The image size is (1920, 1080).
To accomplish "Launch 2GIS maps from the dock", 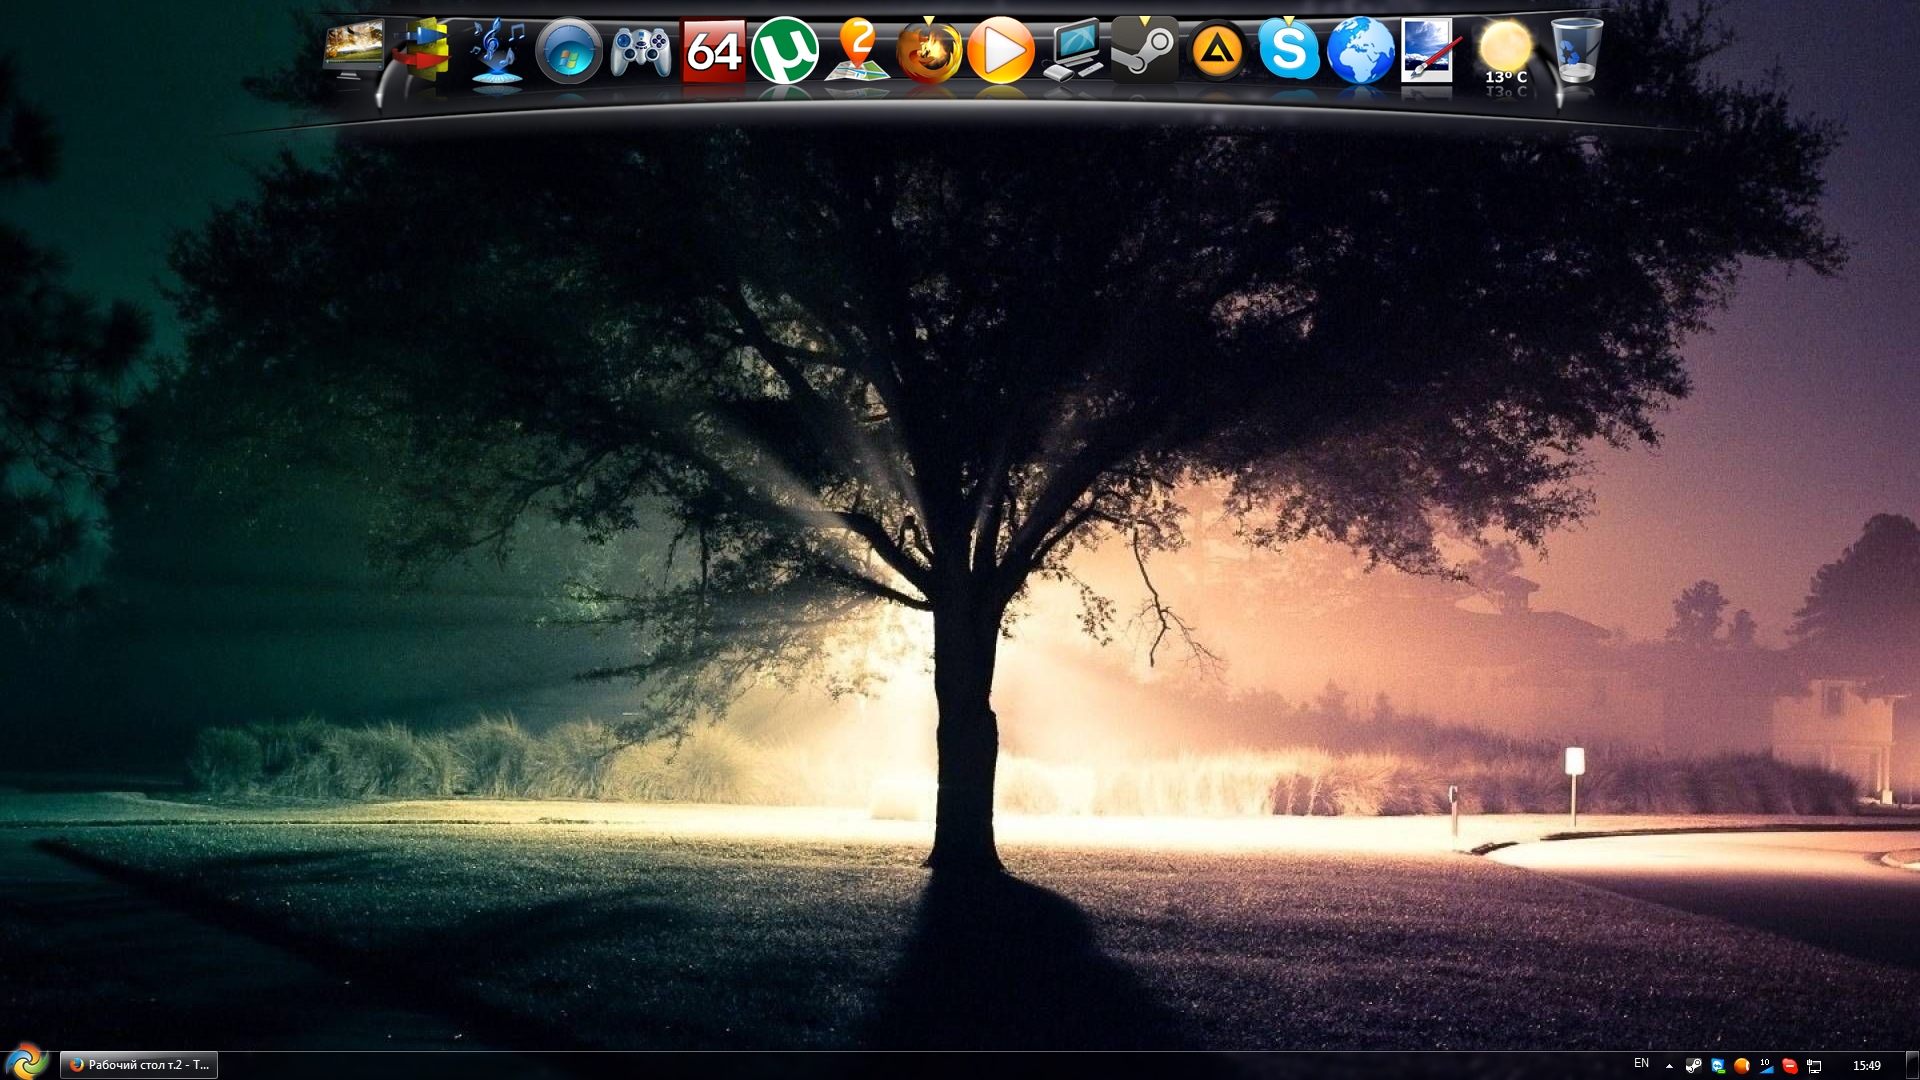I will pos(857,50).
